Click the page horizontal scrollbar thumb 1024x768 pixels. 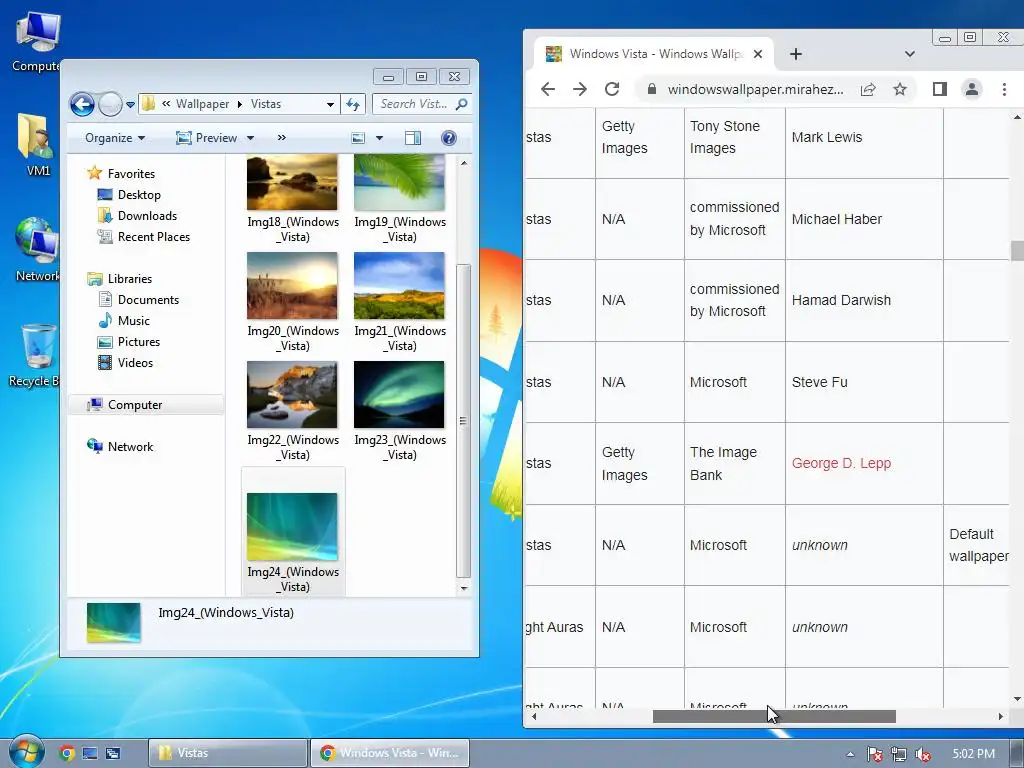click(774, 716)
